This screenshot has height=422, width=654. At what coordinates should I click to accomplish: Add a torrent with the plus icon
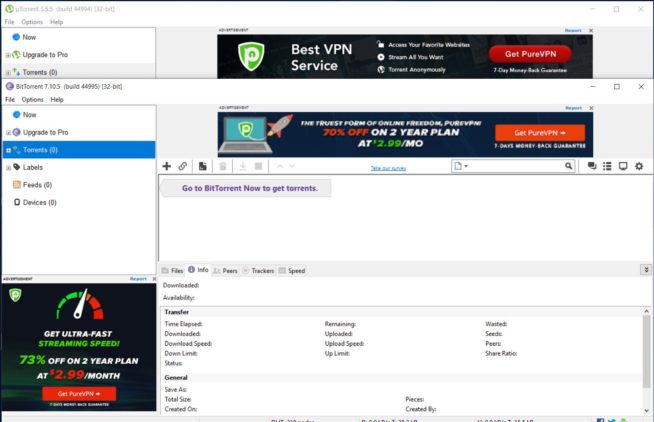pyautogui.click(x=166, y=166)
